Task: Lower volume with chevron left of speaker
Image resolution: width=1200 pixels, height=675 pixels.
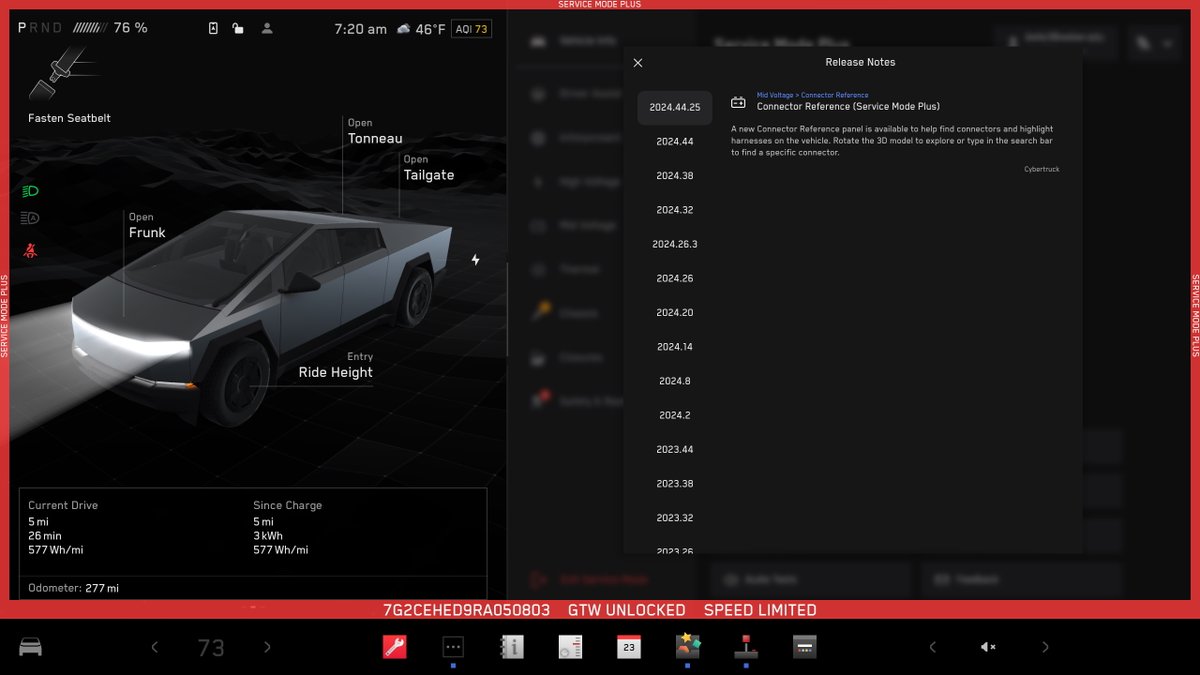Action: [x=932, y=647]
